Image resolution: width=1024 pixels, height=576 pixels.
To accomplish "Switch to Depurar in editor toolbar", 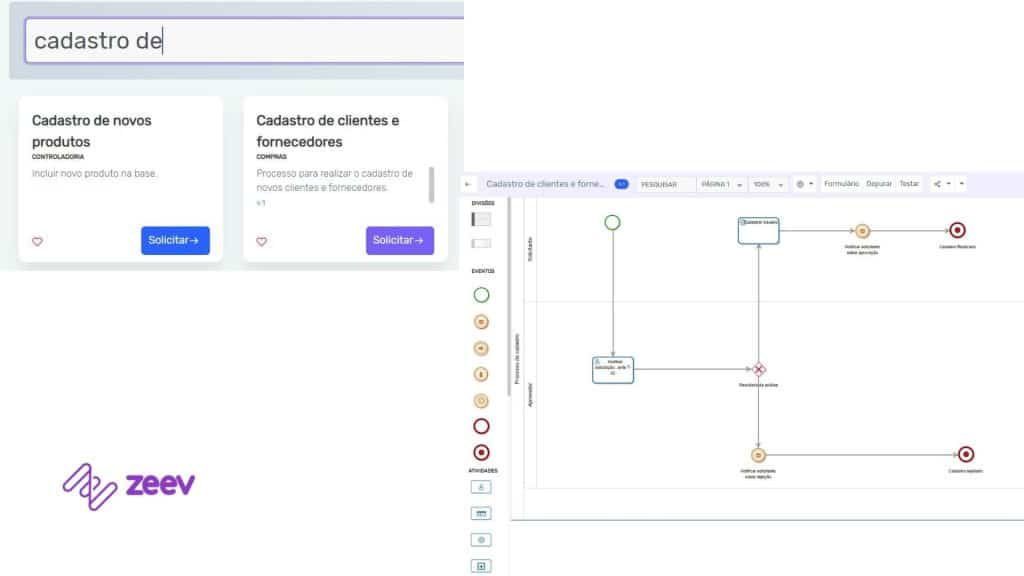I will (879, 184).
